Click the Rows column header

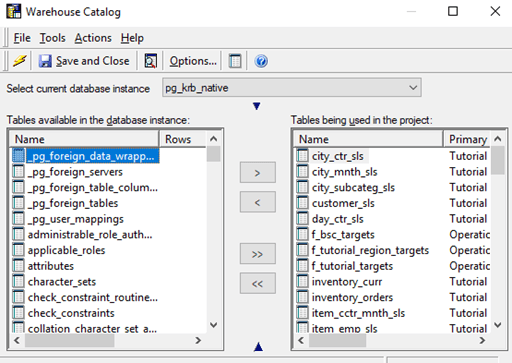[x=183, y=139]
